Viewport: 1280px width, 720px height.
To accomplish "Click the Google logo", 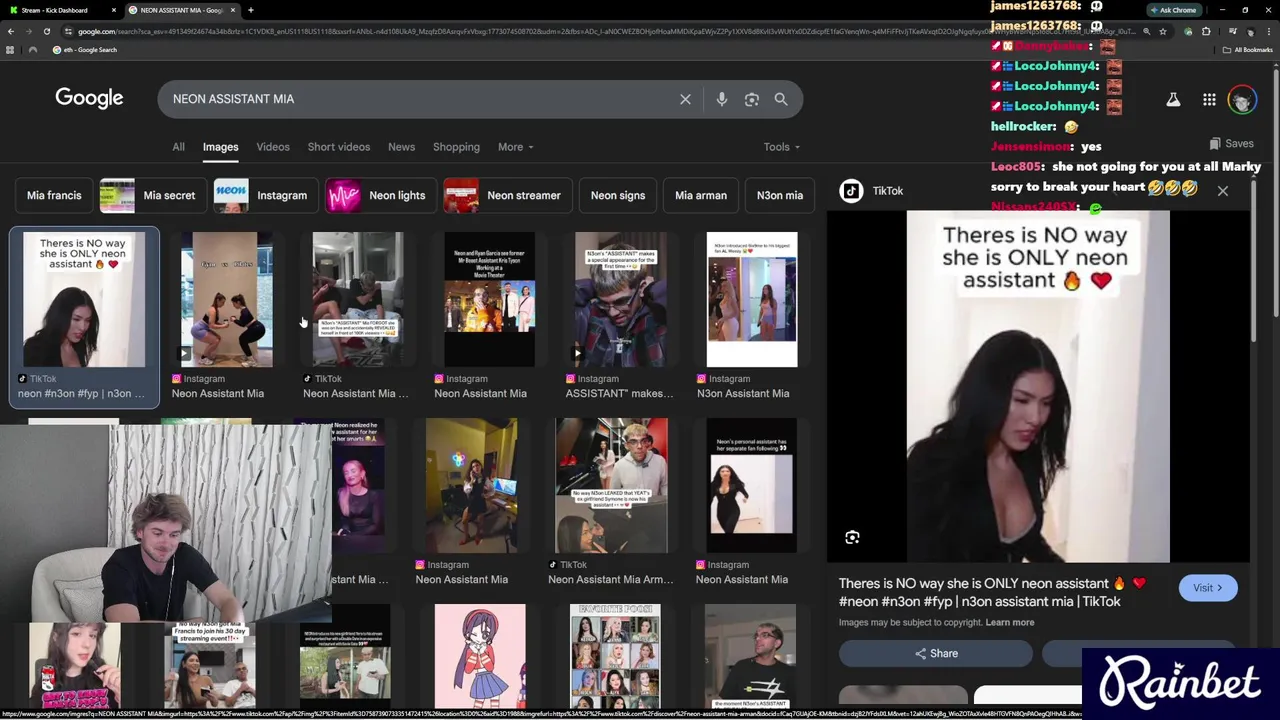I will [x=89, y=98].
